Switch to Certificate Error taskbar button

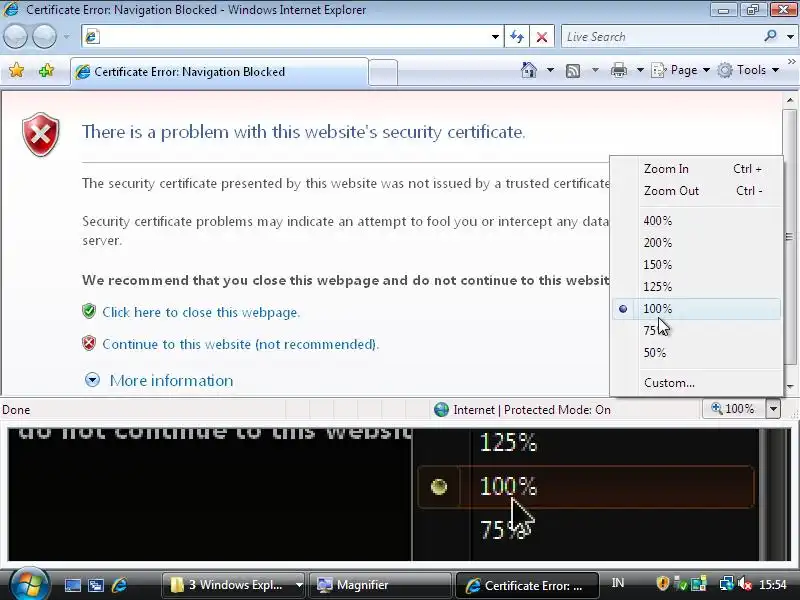526,585
